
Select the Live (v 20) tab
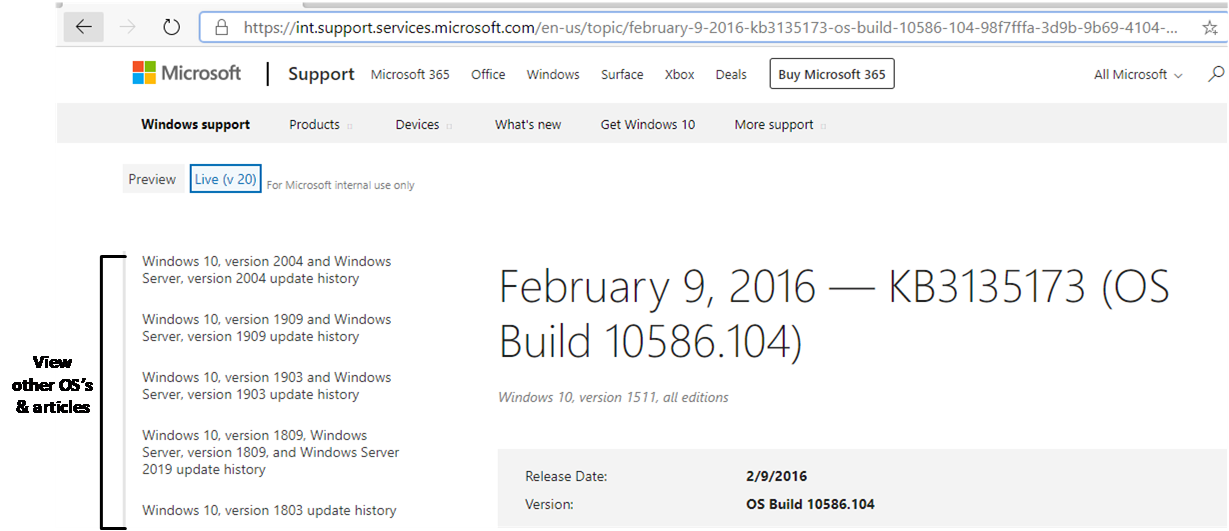coord(225,179)
